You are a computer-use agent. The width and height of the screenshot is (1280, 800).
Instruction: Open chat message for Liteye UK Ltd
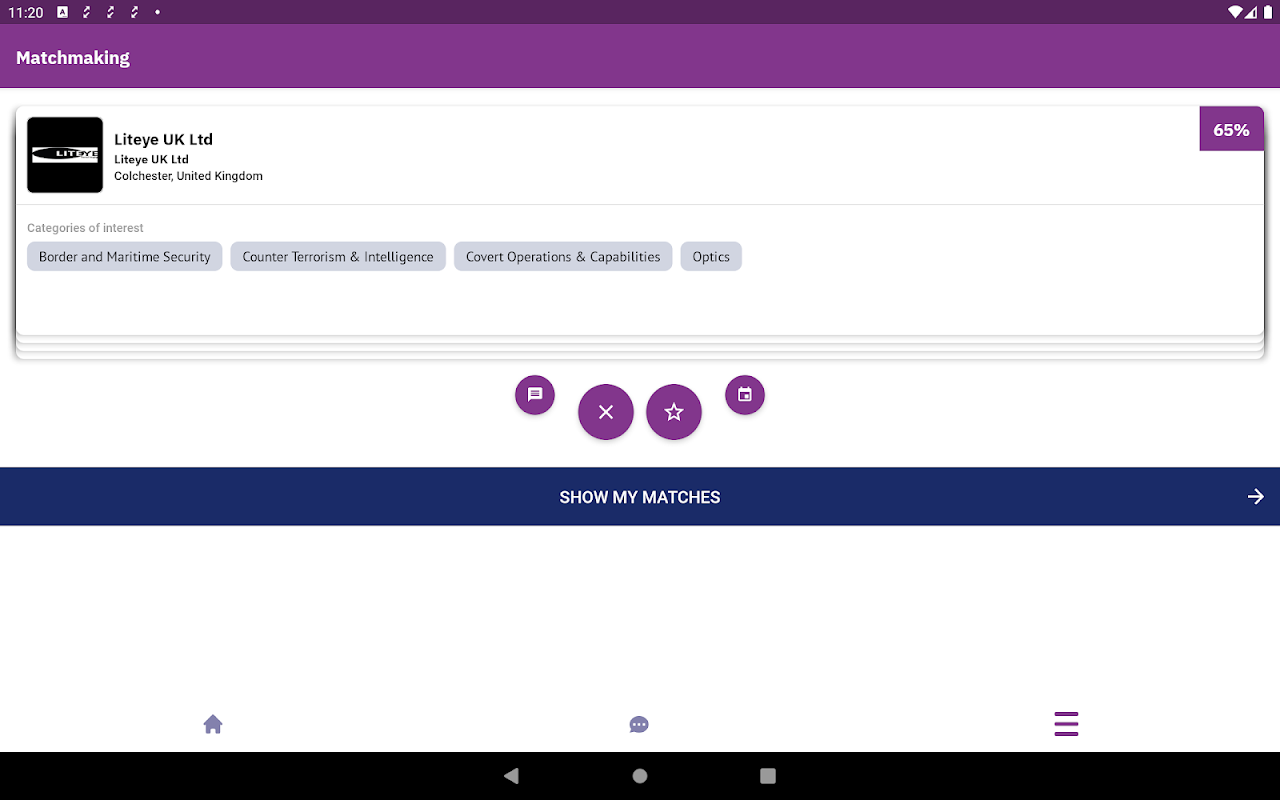point(535,395)
